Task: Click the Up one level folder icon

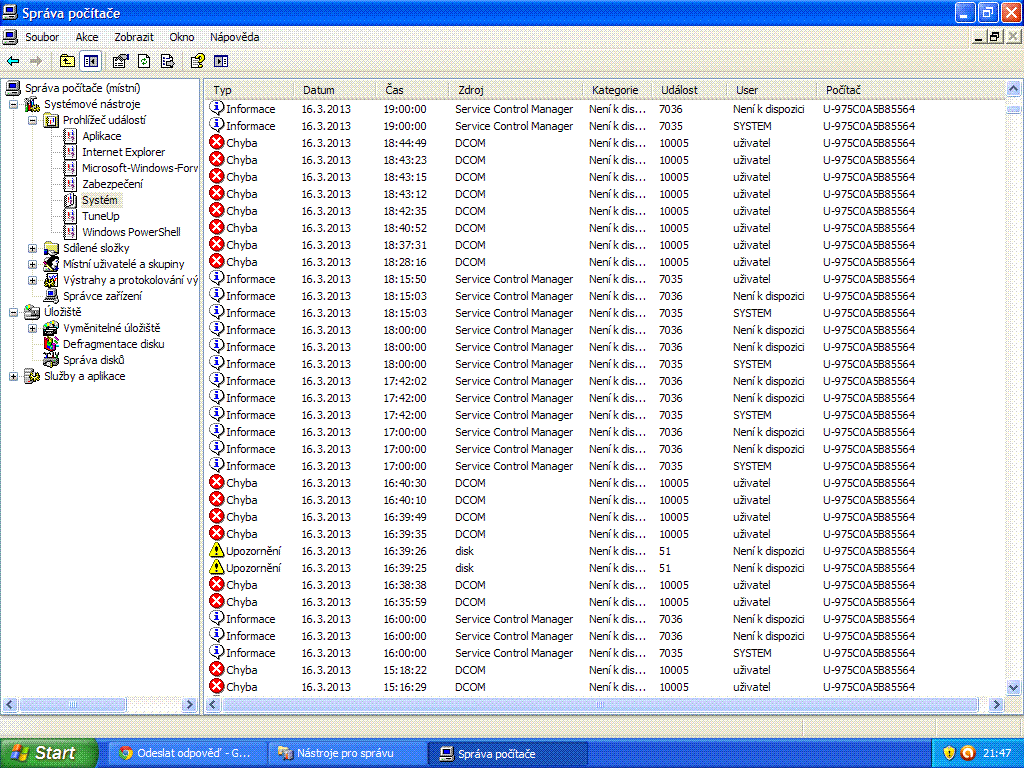Action: click(x=67, y=61)
